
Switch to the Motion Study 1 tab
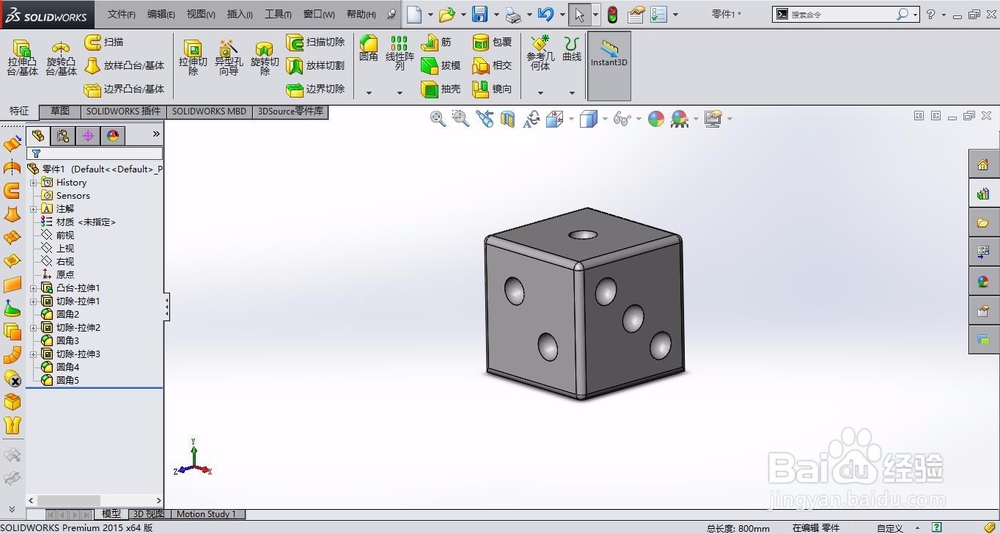coord(206,514)
